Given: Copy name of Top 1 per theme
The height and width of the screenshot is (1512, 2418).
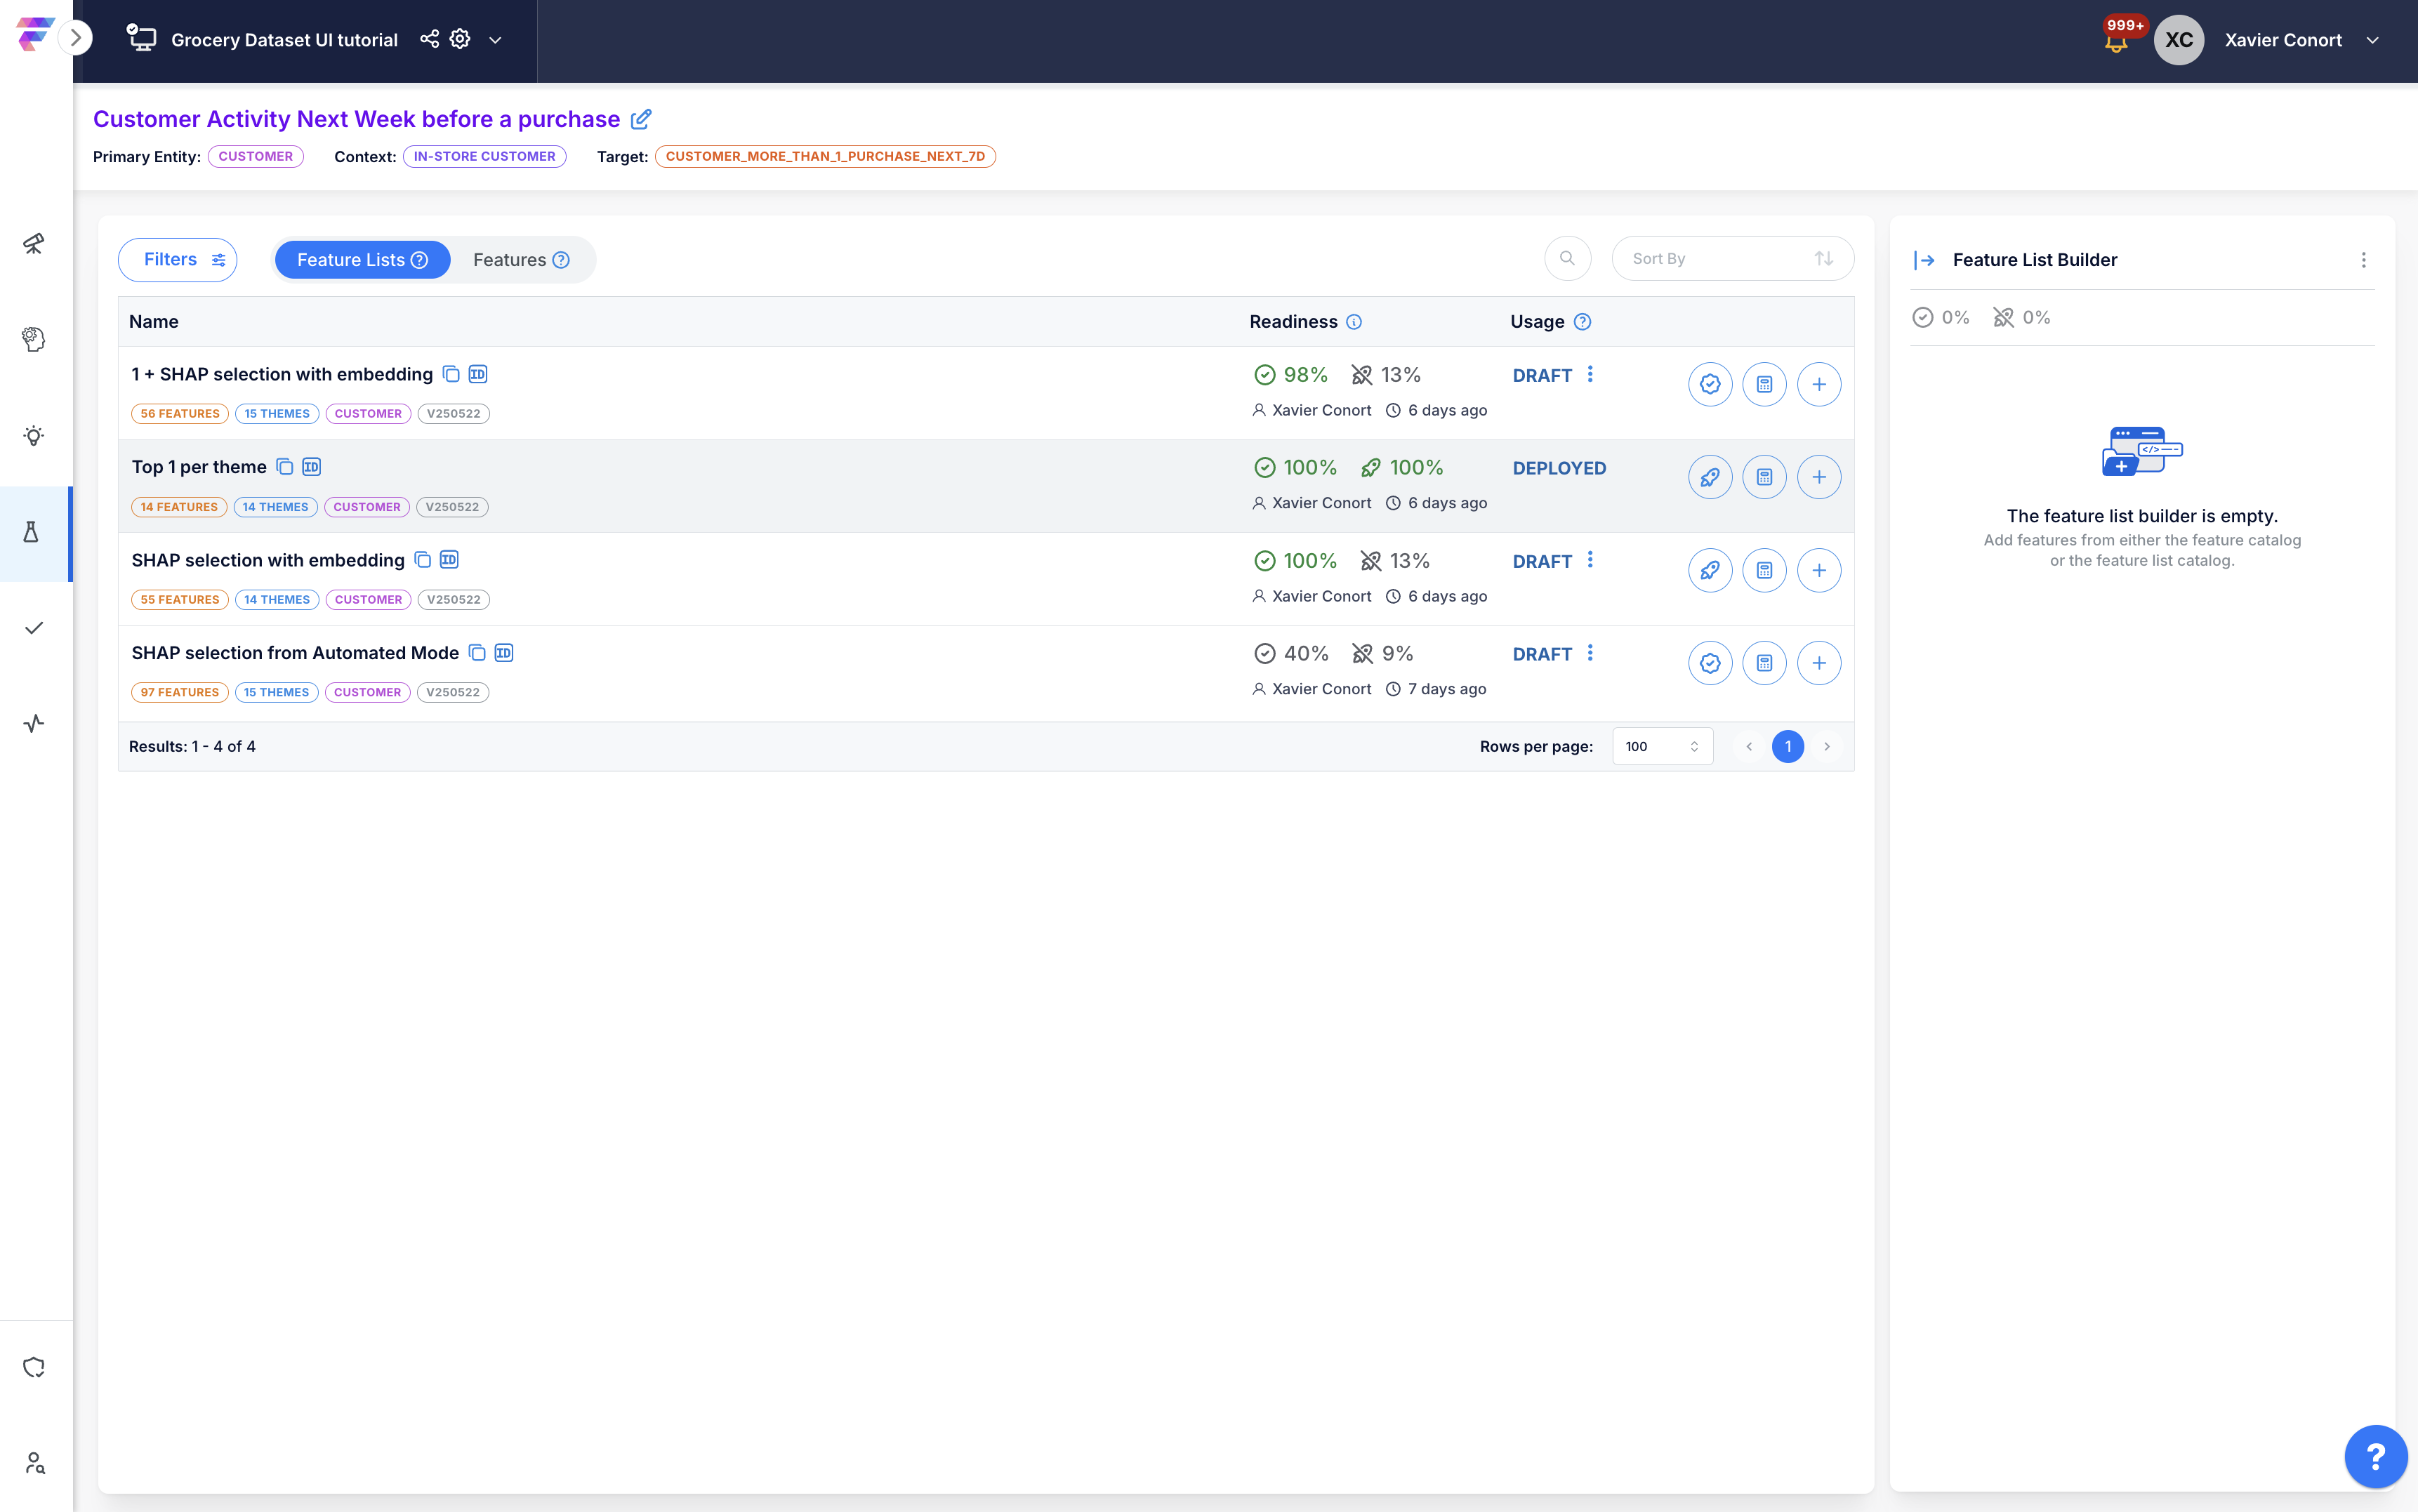Looking at the screenshot, I should (285, 467).
